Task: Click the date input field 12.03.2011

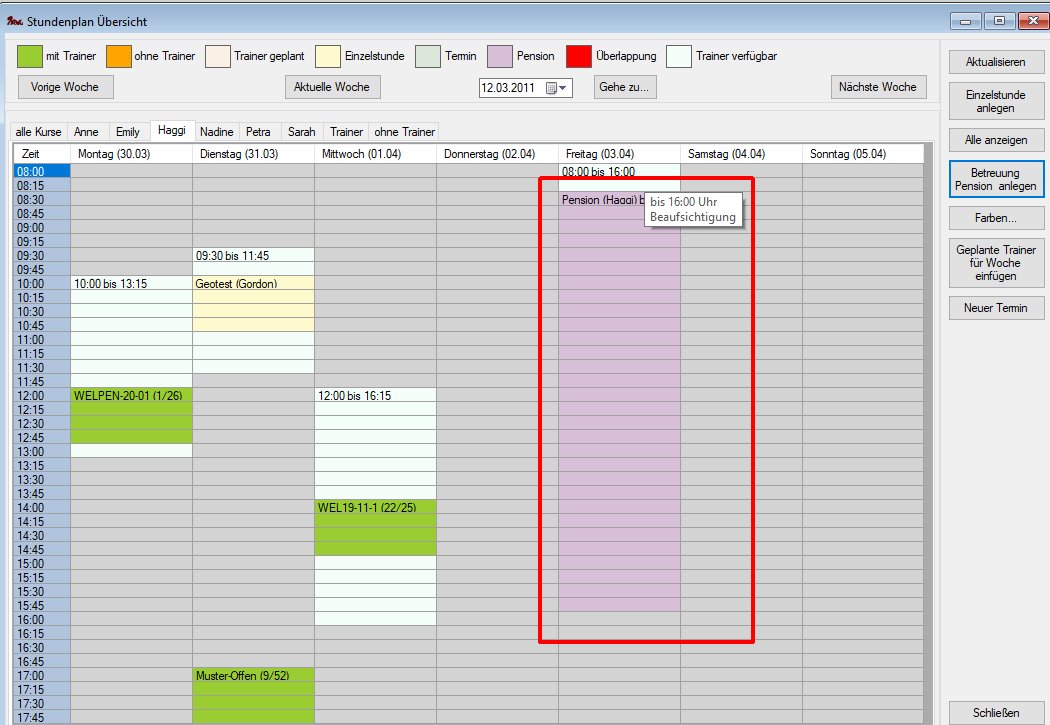Action: 510,88
